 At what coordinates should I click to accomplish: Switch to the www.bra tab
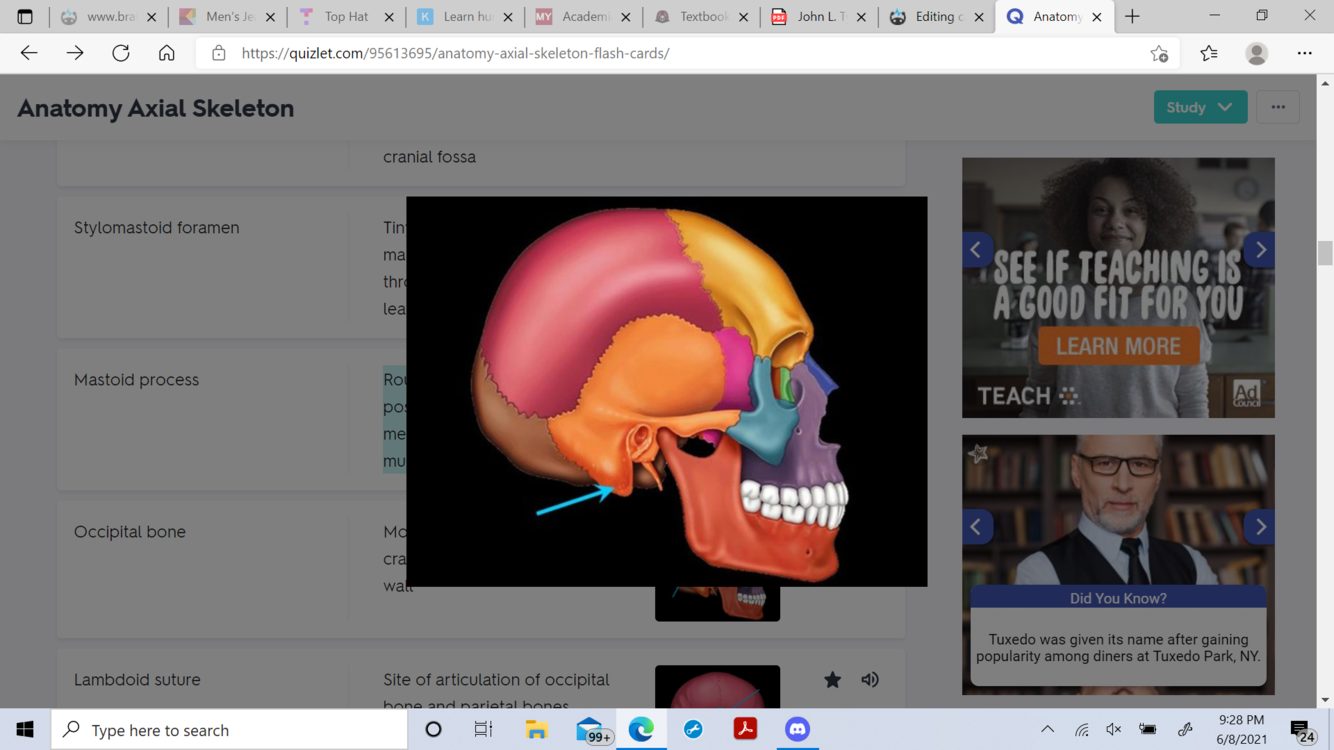pos(108,16)
